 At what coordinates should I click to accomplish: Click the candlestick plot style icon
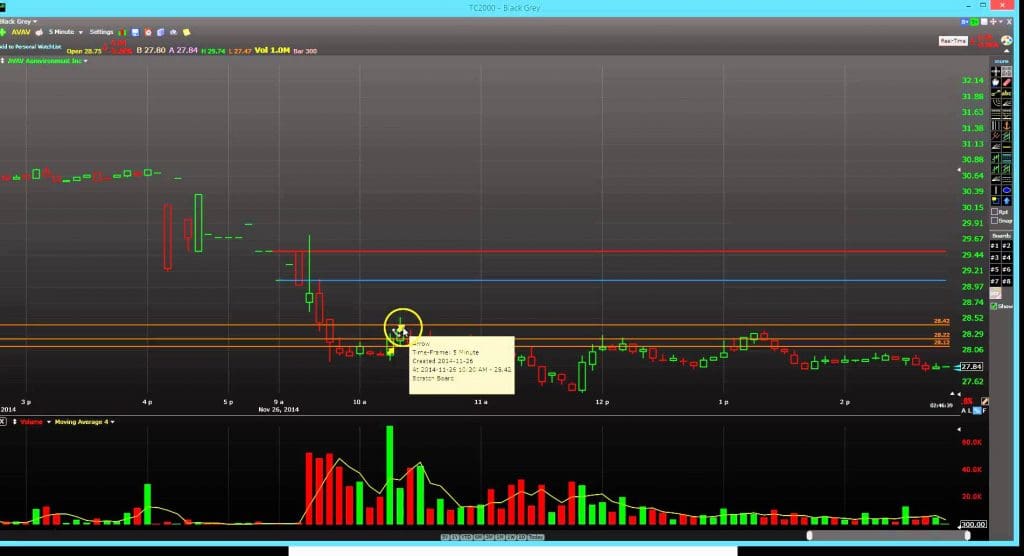click(x=122, y=32)
